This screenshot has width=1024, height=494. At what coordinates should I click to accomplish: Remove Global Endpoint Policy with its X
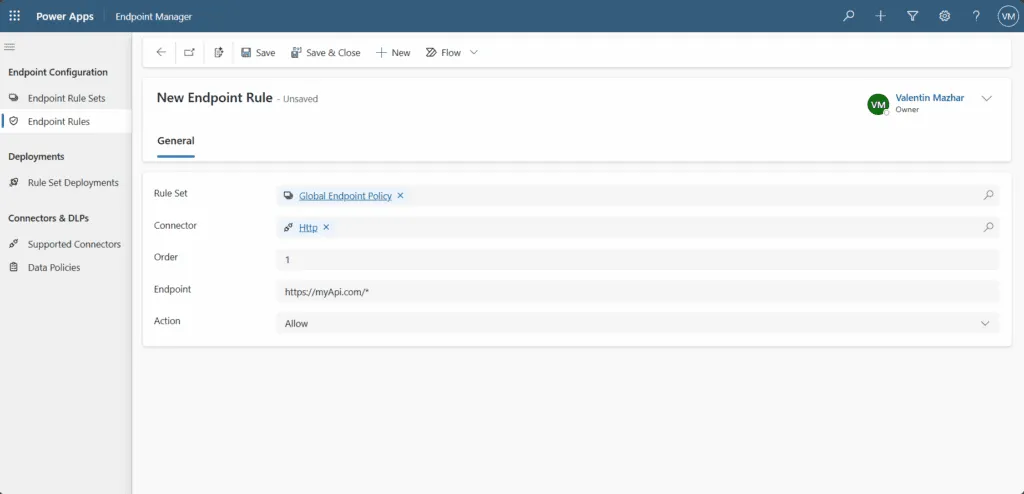(400, 195)
